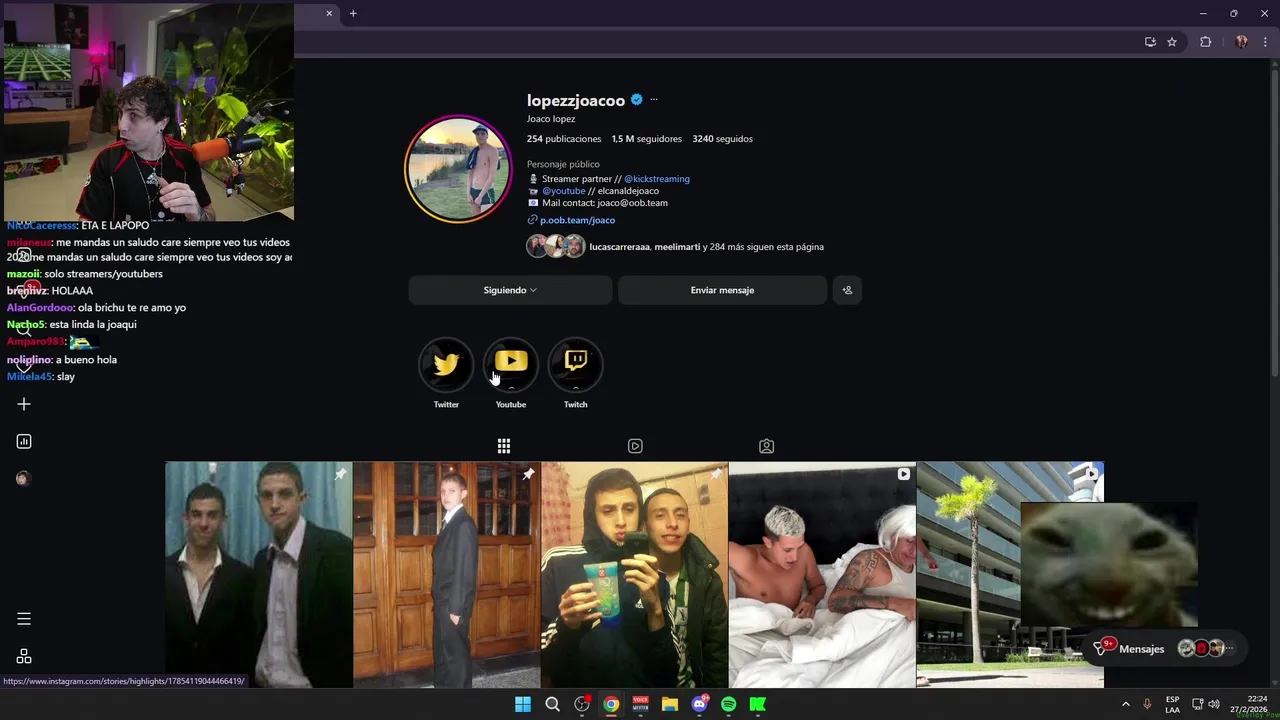
Task: Click Enviar mensaje button
Action: coord(722,290)
